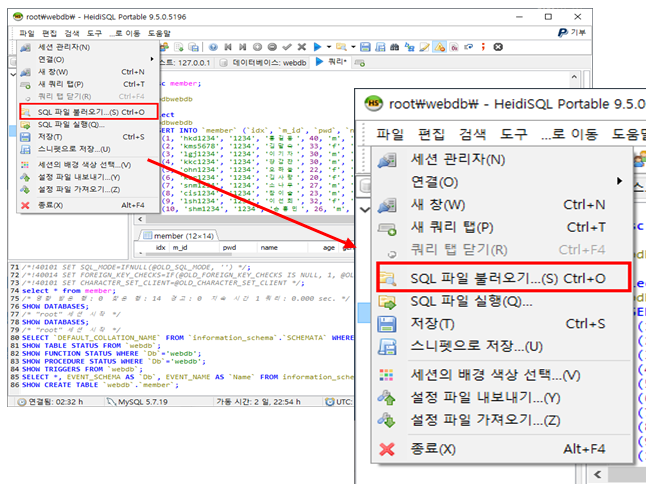Screen dimensions: 657x494
Task: Select 설정 파일 내보내기(Y) in enlarged menu
Action: pyautogui.click(x=503, y=398)
